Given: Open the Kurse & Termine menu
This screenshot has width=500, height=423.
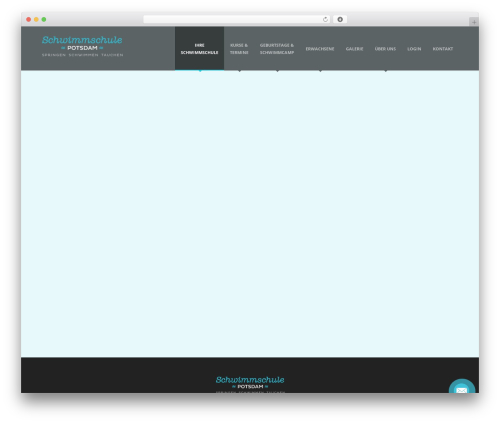Looking at the screenshot, I should click(239, 49).
